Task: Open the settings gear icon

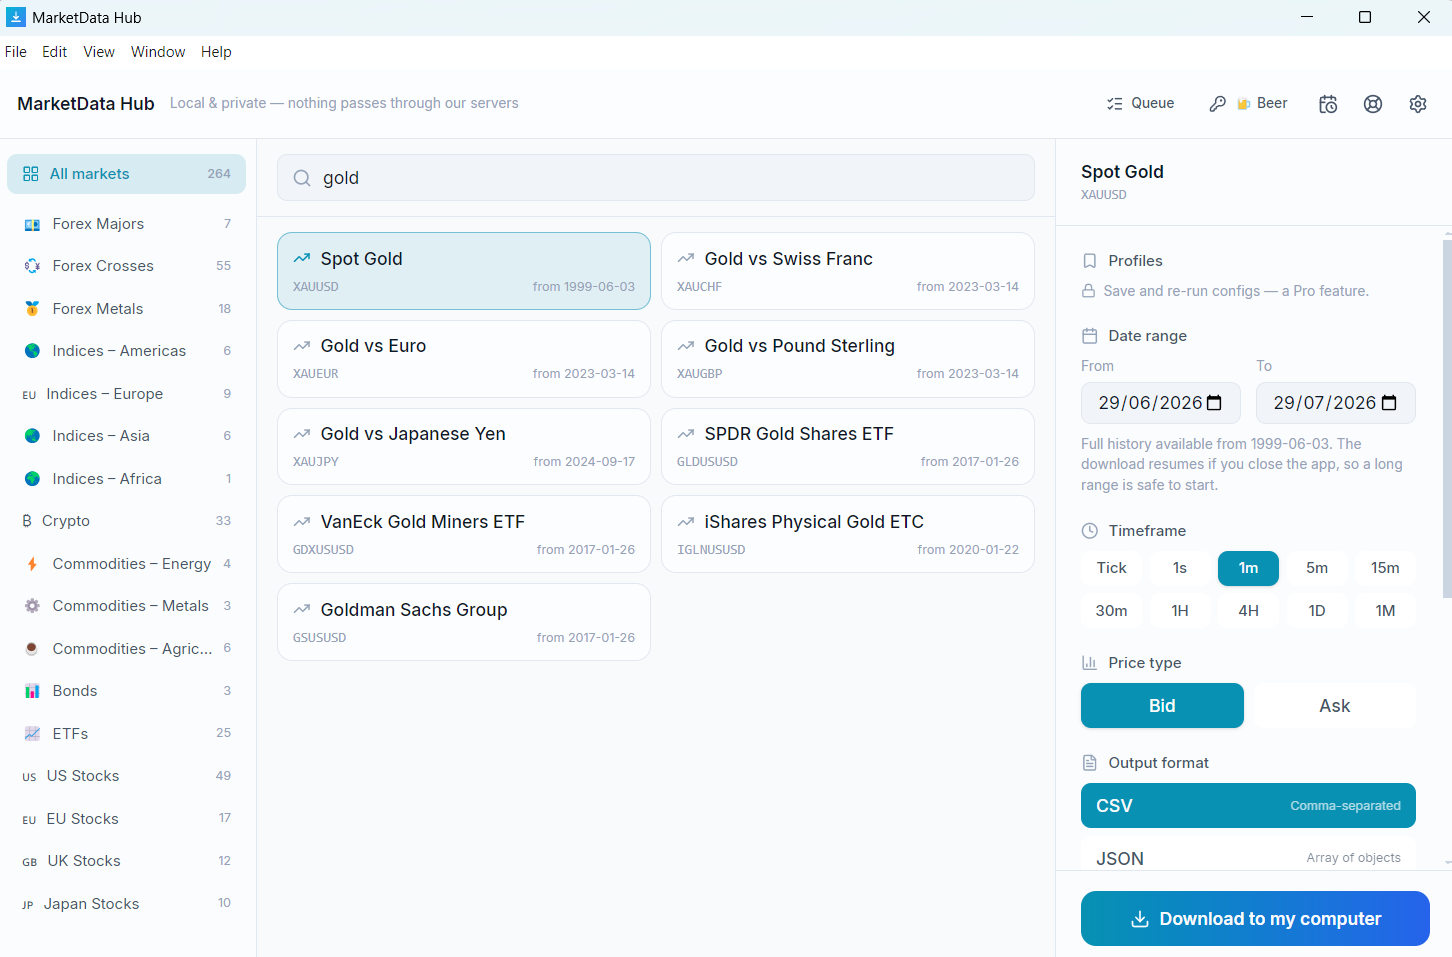Action: tap(1418, 104)
